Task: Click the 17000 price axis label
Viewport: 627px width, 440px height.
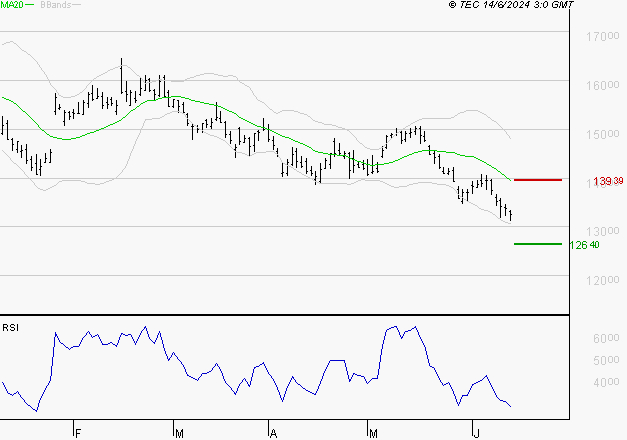Action: [603, 36]
